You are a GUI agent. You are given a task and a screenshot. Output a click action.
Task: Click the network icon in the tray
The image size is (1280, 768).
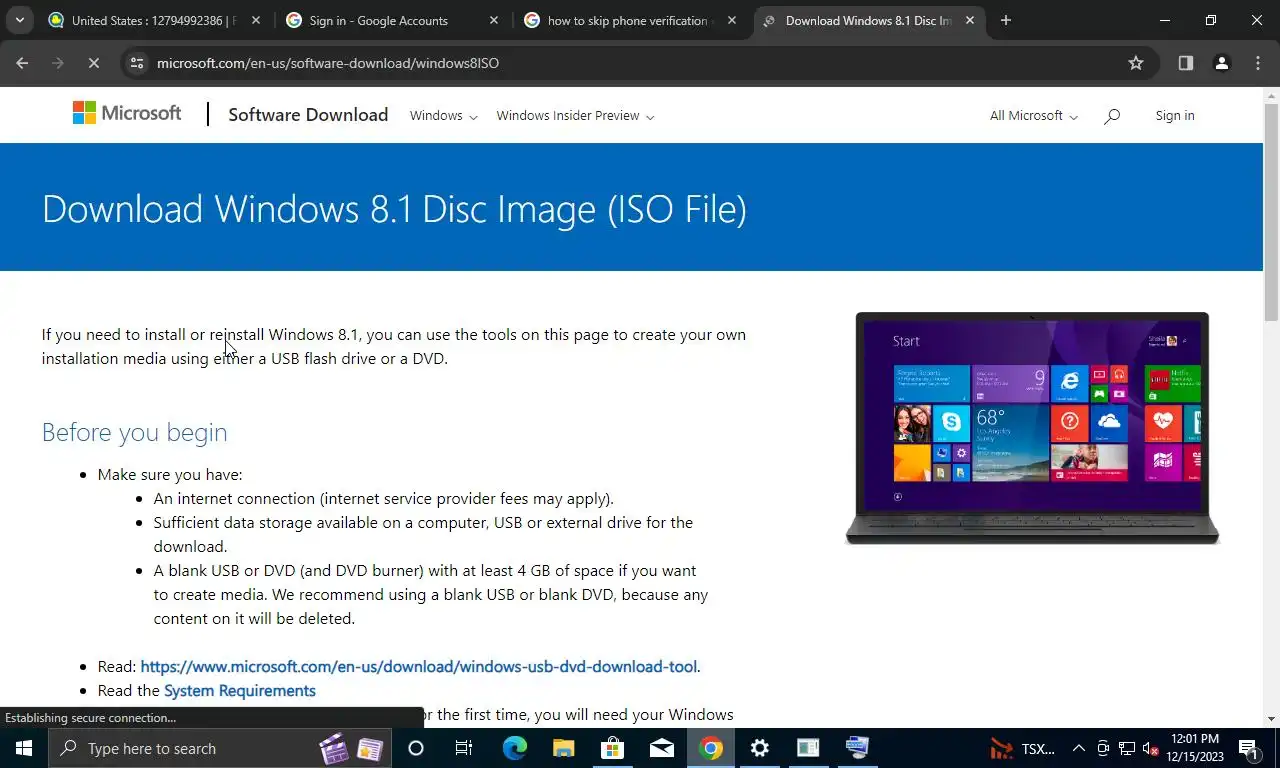(x=1127, y=748)
